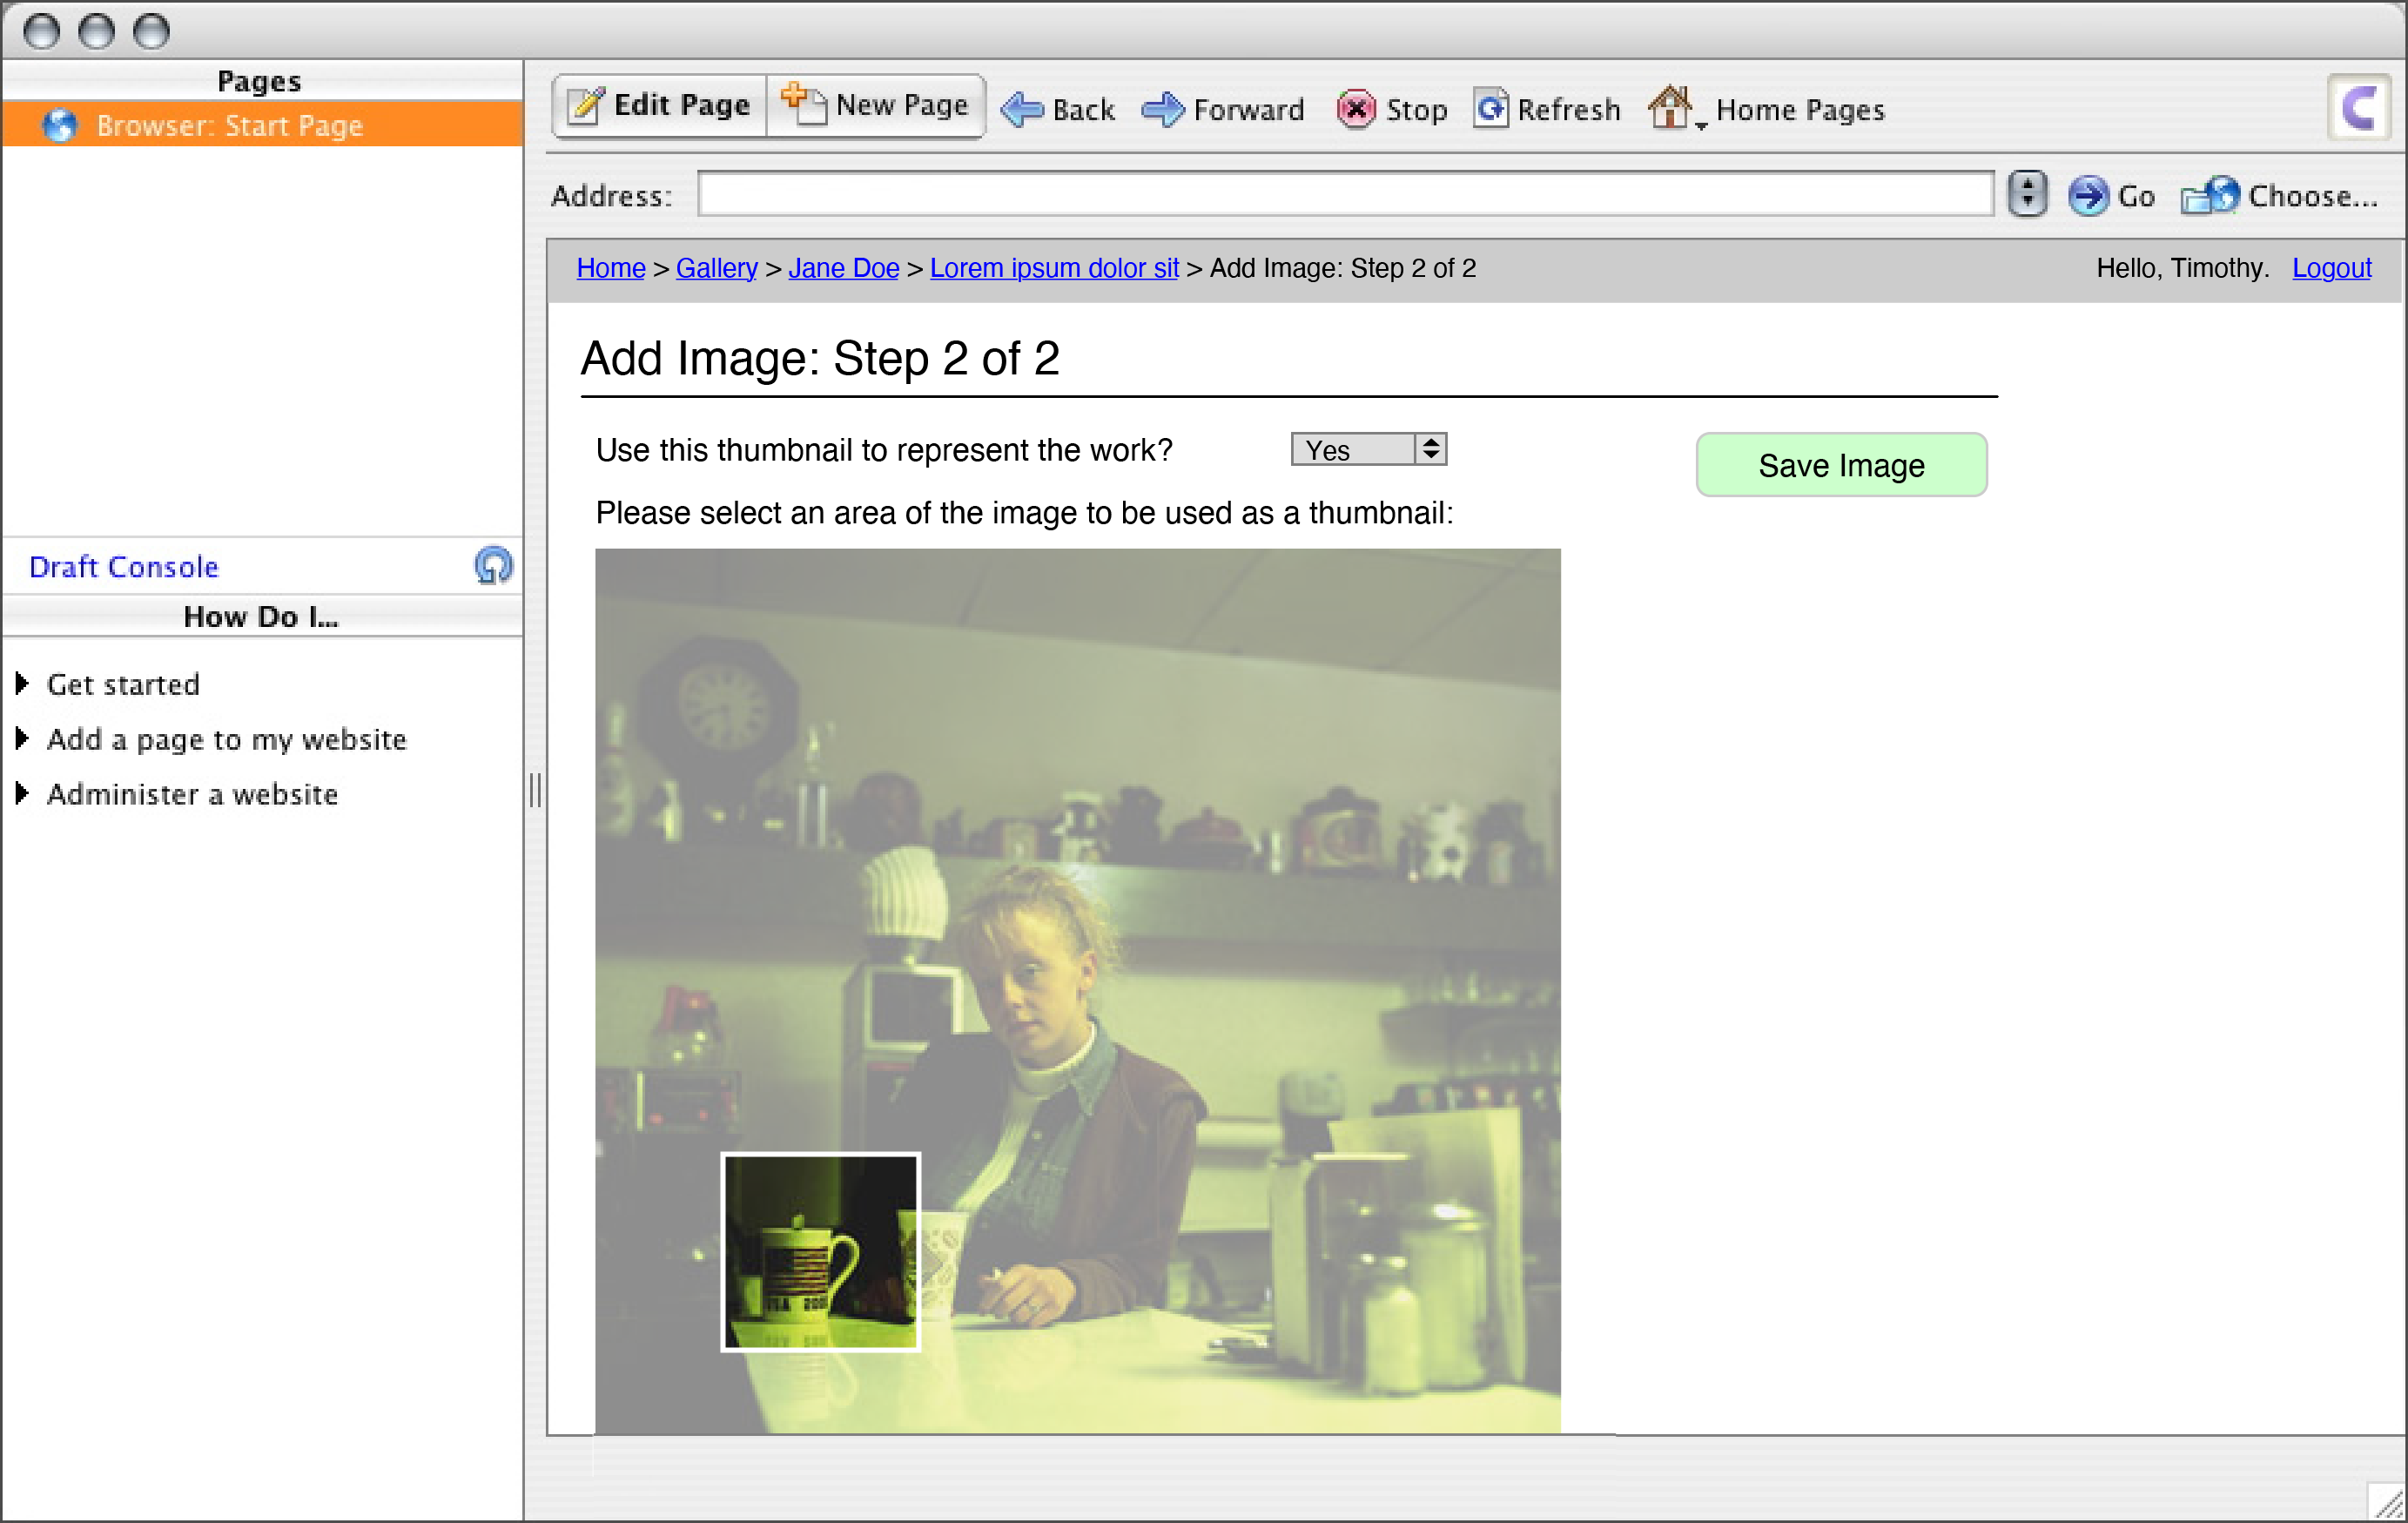
Task: Click the Draft Console reload icon
Action: 493,566
